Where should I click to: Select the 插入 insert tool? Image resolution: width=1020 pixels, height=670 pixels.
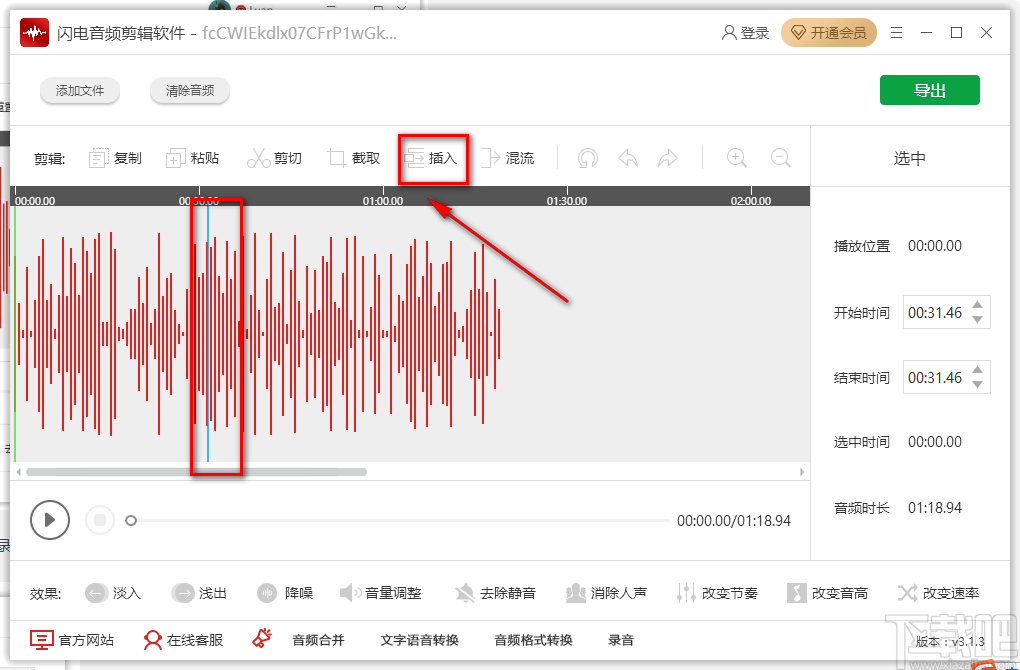433,157
